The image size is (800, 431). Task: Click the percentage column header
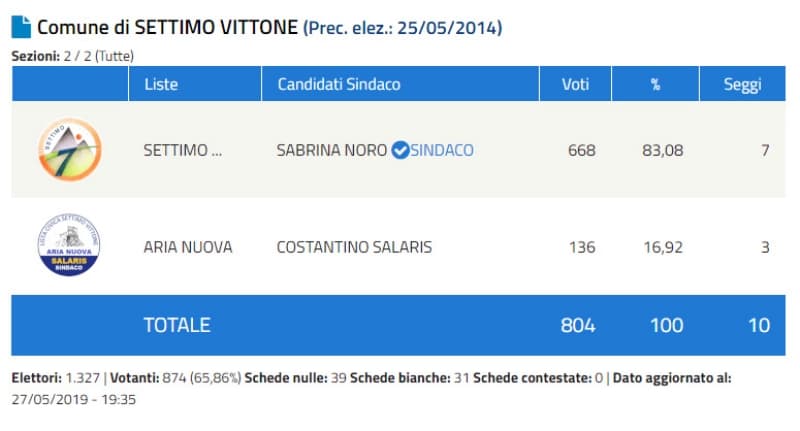[x=656, y=84]
